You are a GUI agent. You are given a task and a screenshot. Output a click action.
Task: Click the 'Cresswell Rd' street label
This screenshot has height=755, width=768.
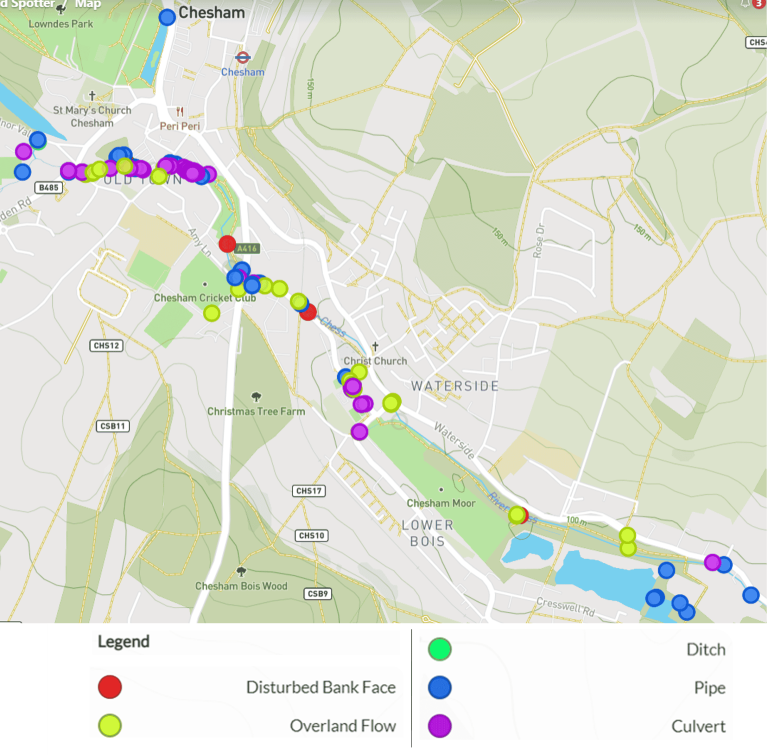point(566,607)
